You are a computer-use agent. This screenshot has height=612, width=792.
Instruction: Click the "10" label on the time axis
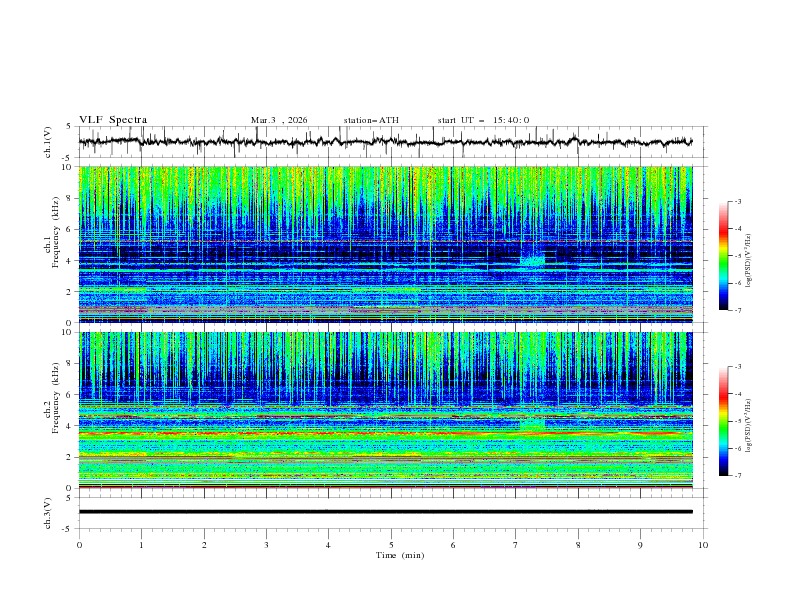pyautogui.click(x=703, y=545)
